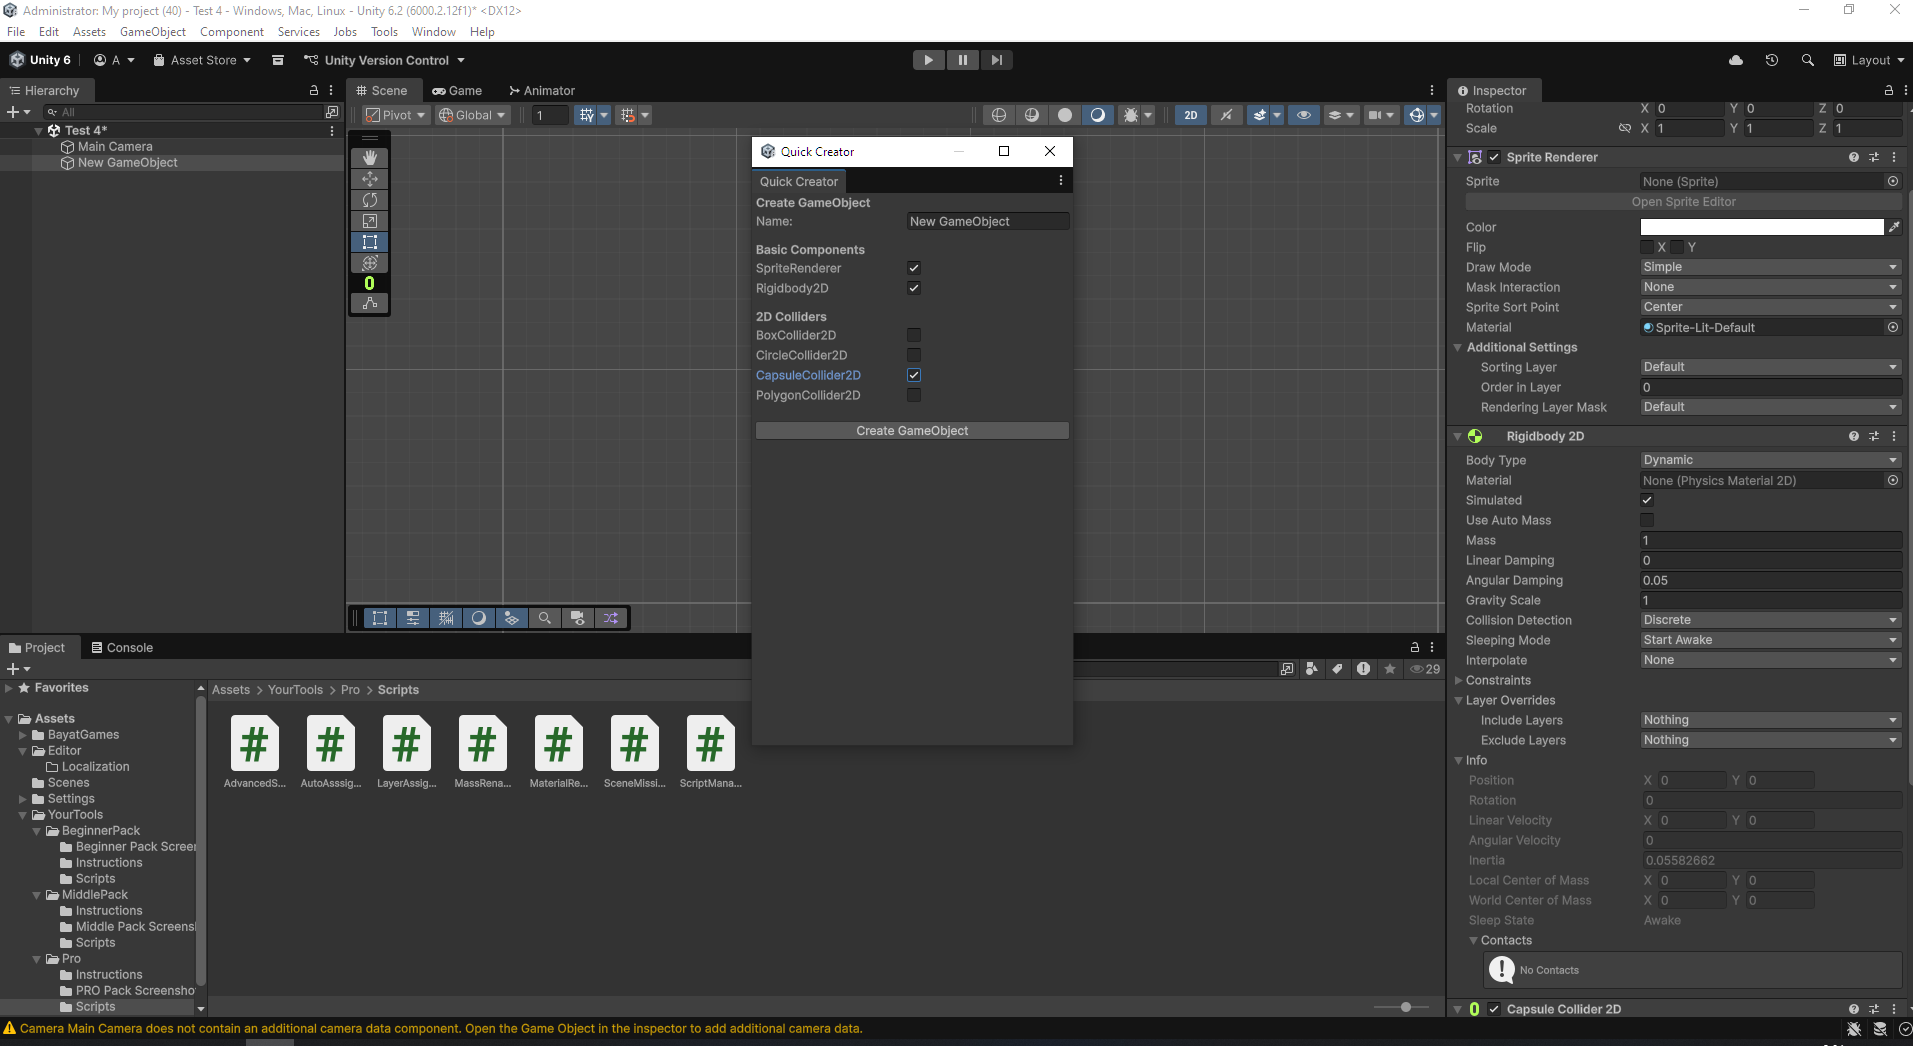Check BoxCollider2D in Quick Creator
1913x1046 pixels.
tap(914, 335)
